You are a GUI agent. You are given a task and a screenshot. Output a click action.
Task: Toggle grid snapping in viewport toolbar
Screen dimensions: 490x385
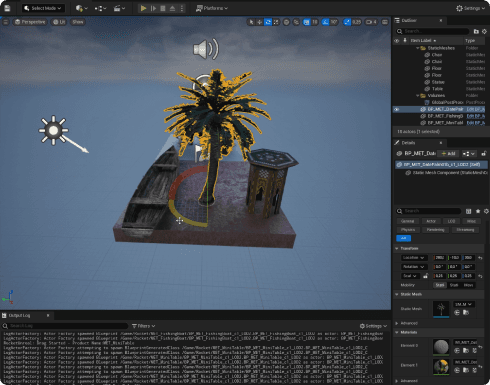pyautogui.click(x=306, y=22)
